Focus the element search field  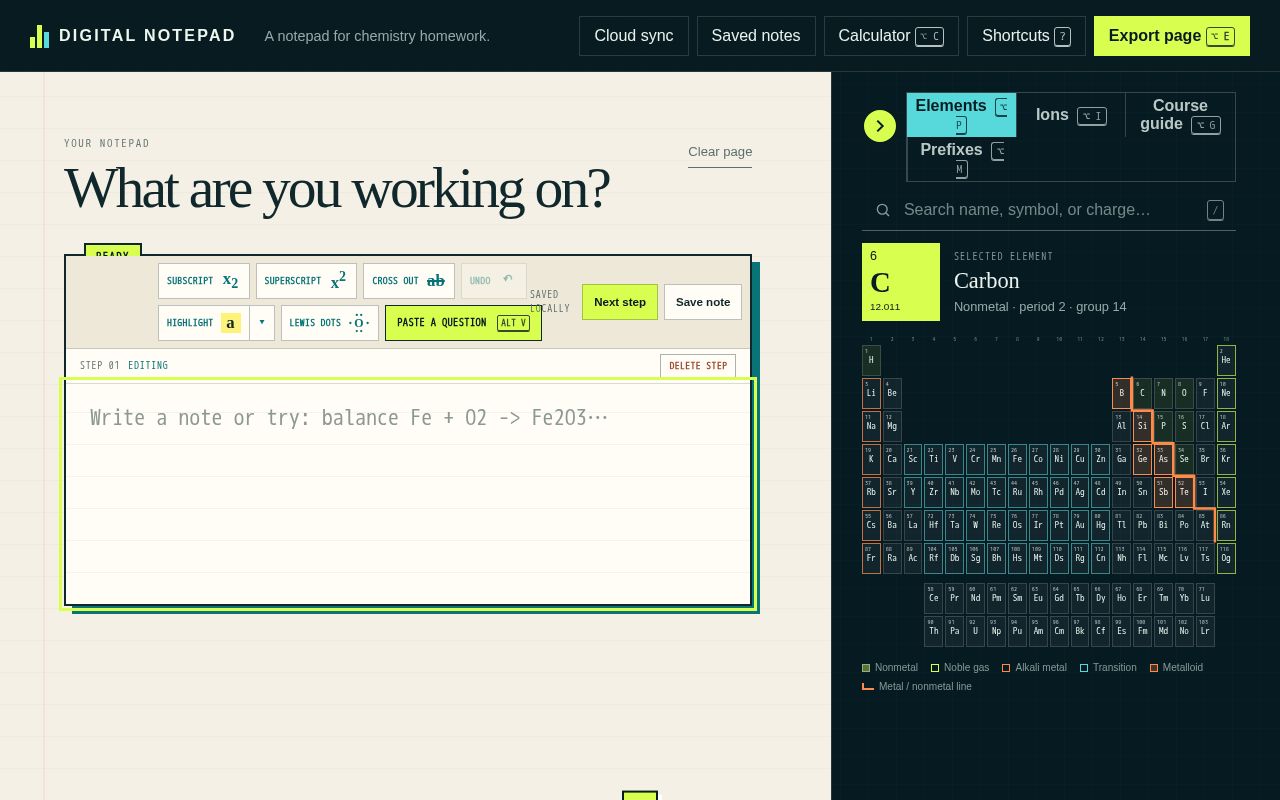(x=1049, y=210)
